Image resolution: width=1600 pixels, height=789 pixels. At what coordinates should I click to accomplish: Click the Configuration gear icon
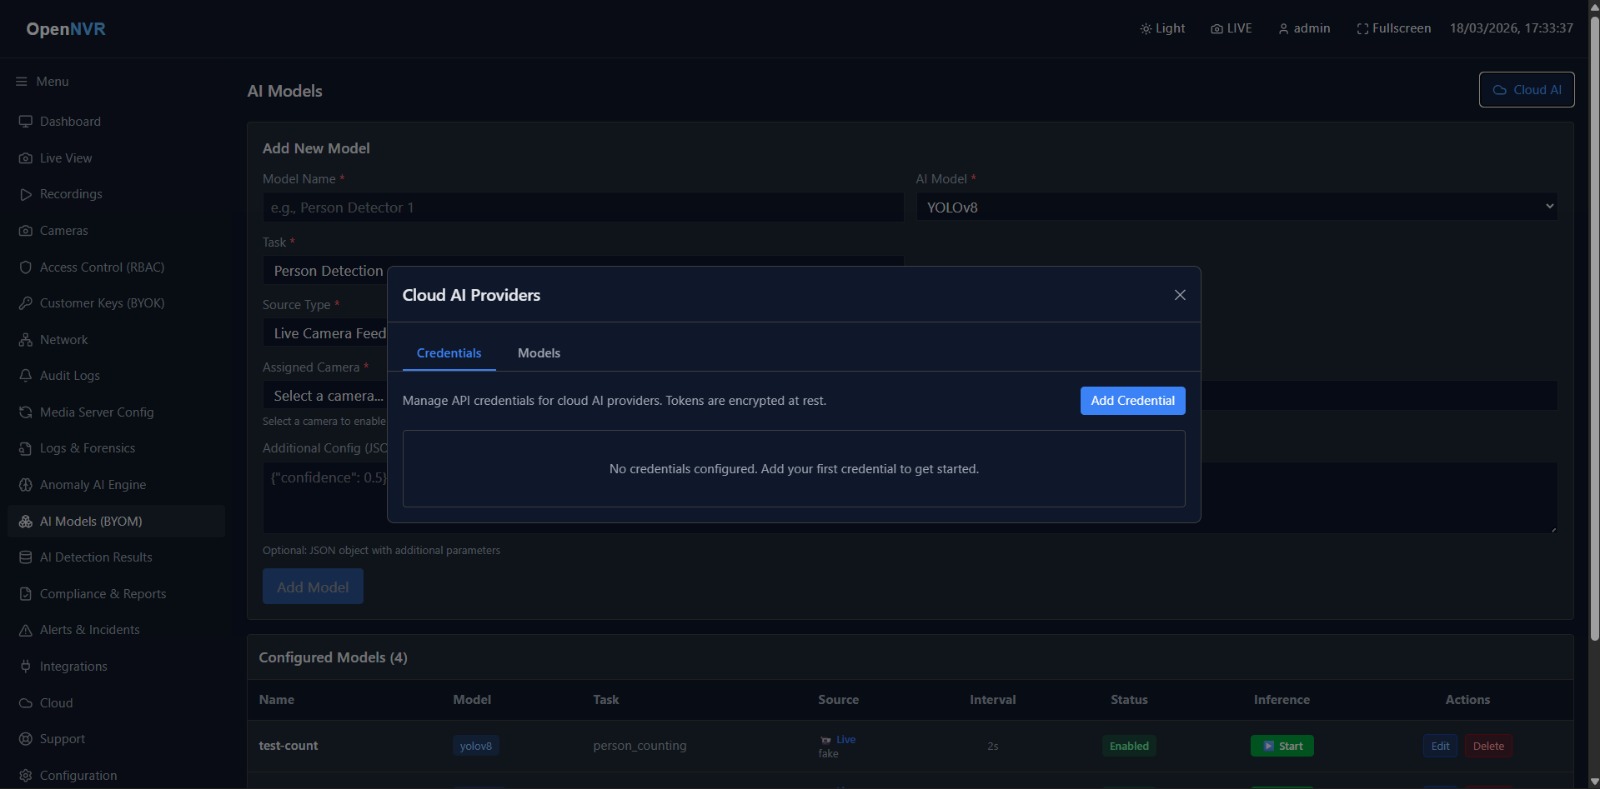coord(26,776)
